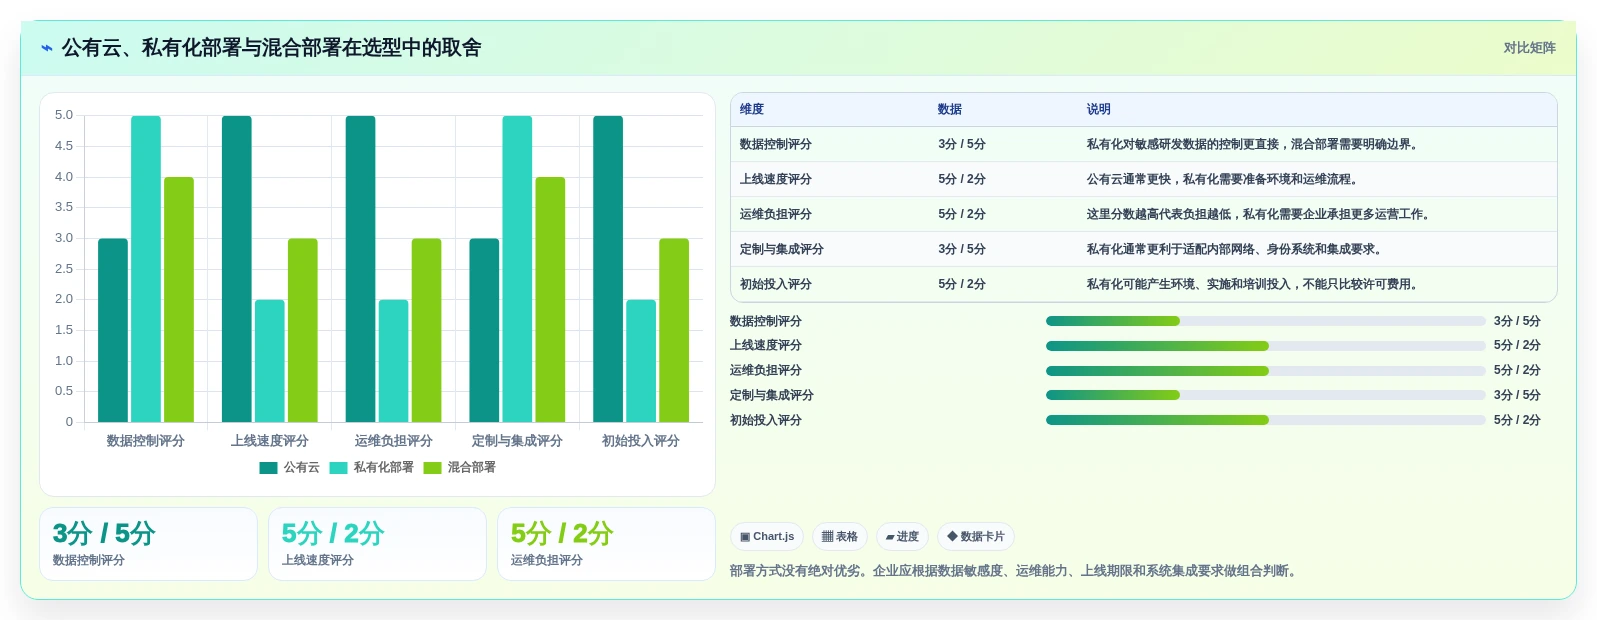Click the 数据控制评分 x-axis label under the chart
This screenshot has height=620, width=1597.
(146, 441)
